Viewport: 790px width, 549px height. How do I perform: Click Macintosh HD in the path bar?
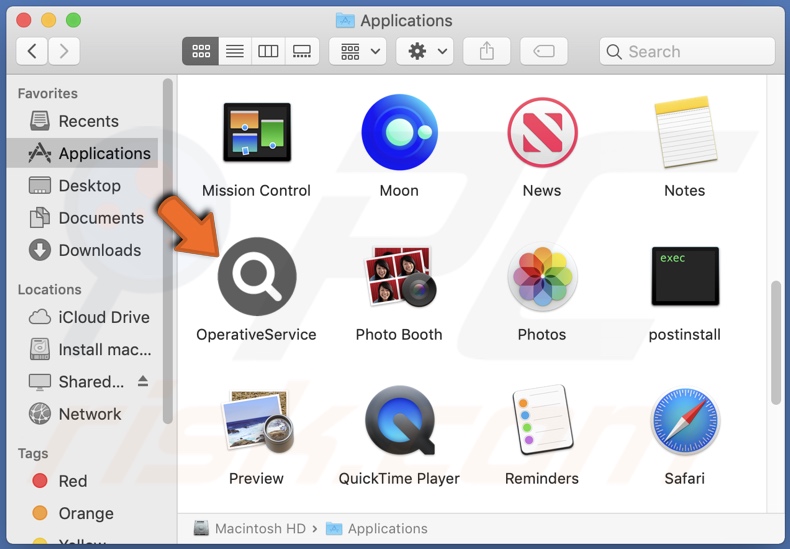coord(250,528)
